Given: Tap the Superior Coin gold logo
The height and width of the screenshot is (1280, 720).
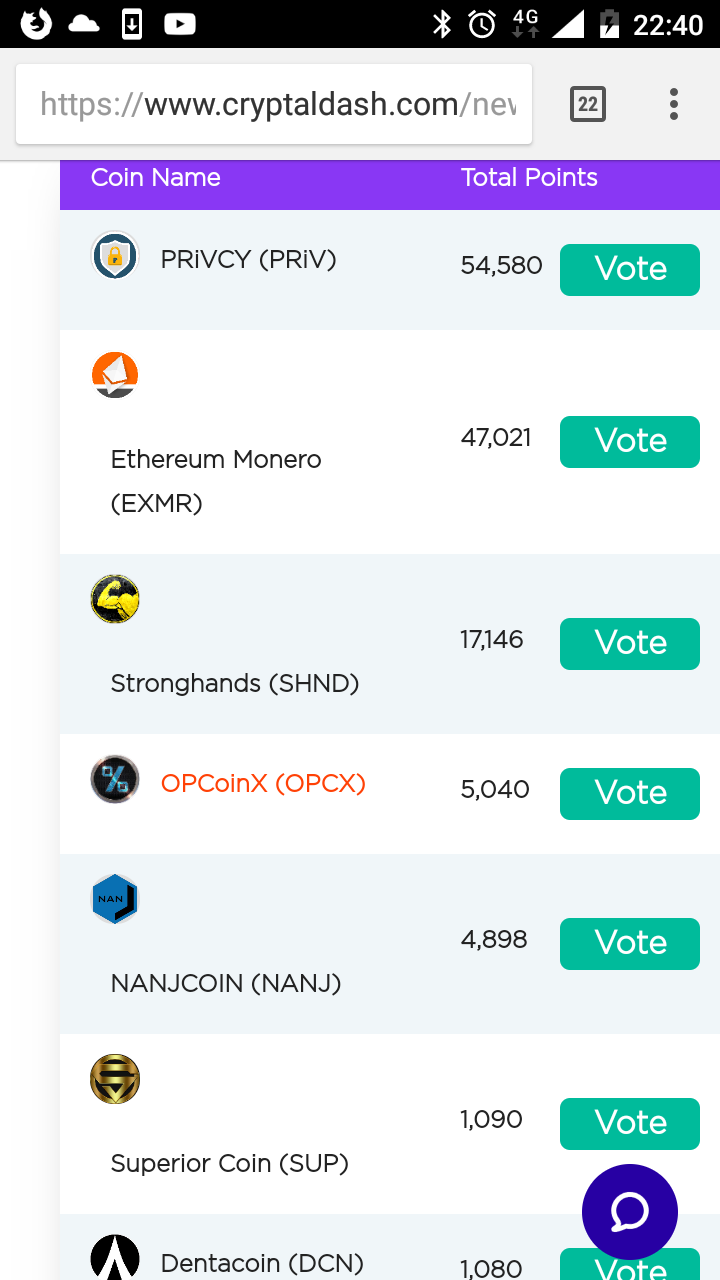Looking at the screenshot, I should coord(115,1079).
